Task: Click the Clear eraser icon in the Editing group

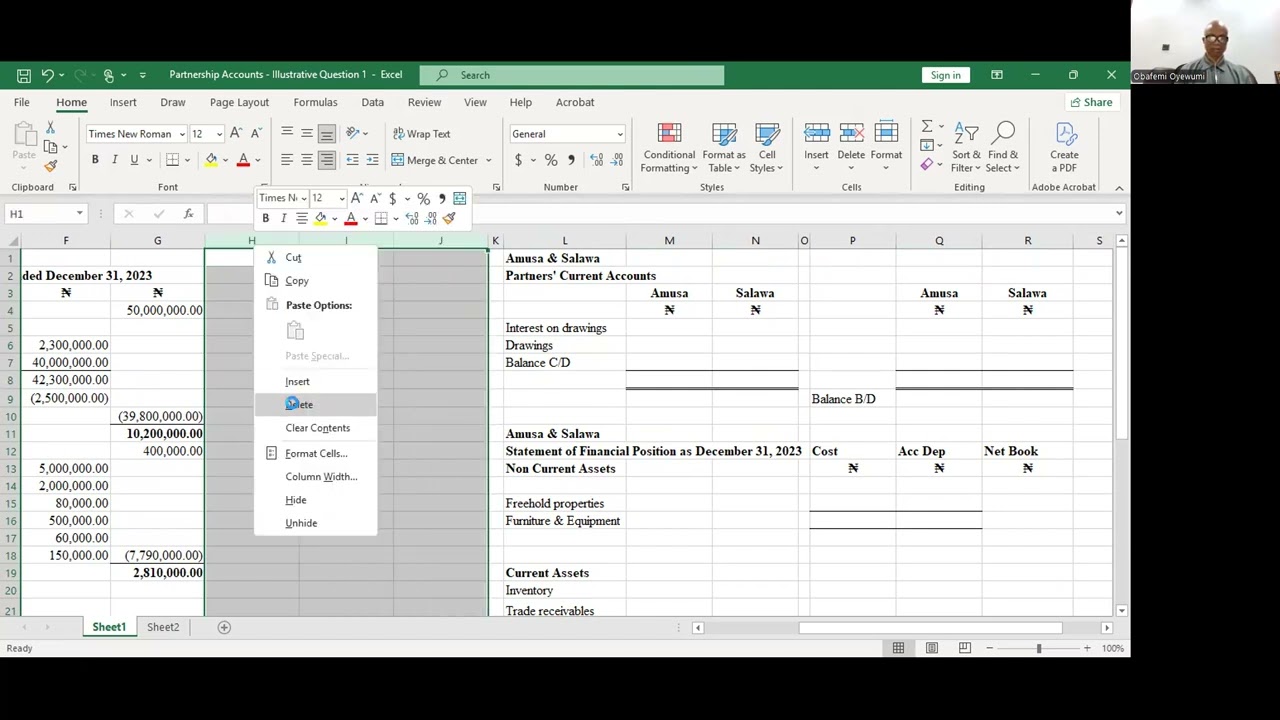Action: click(927, 165)
